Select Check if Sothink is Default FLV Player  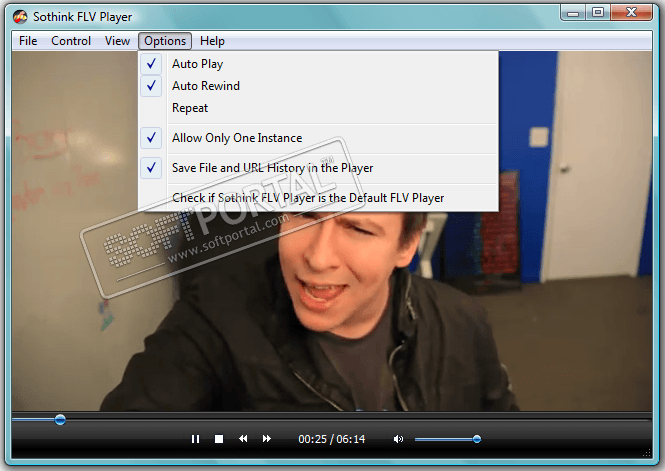point(318,198)
